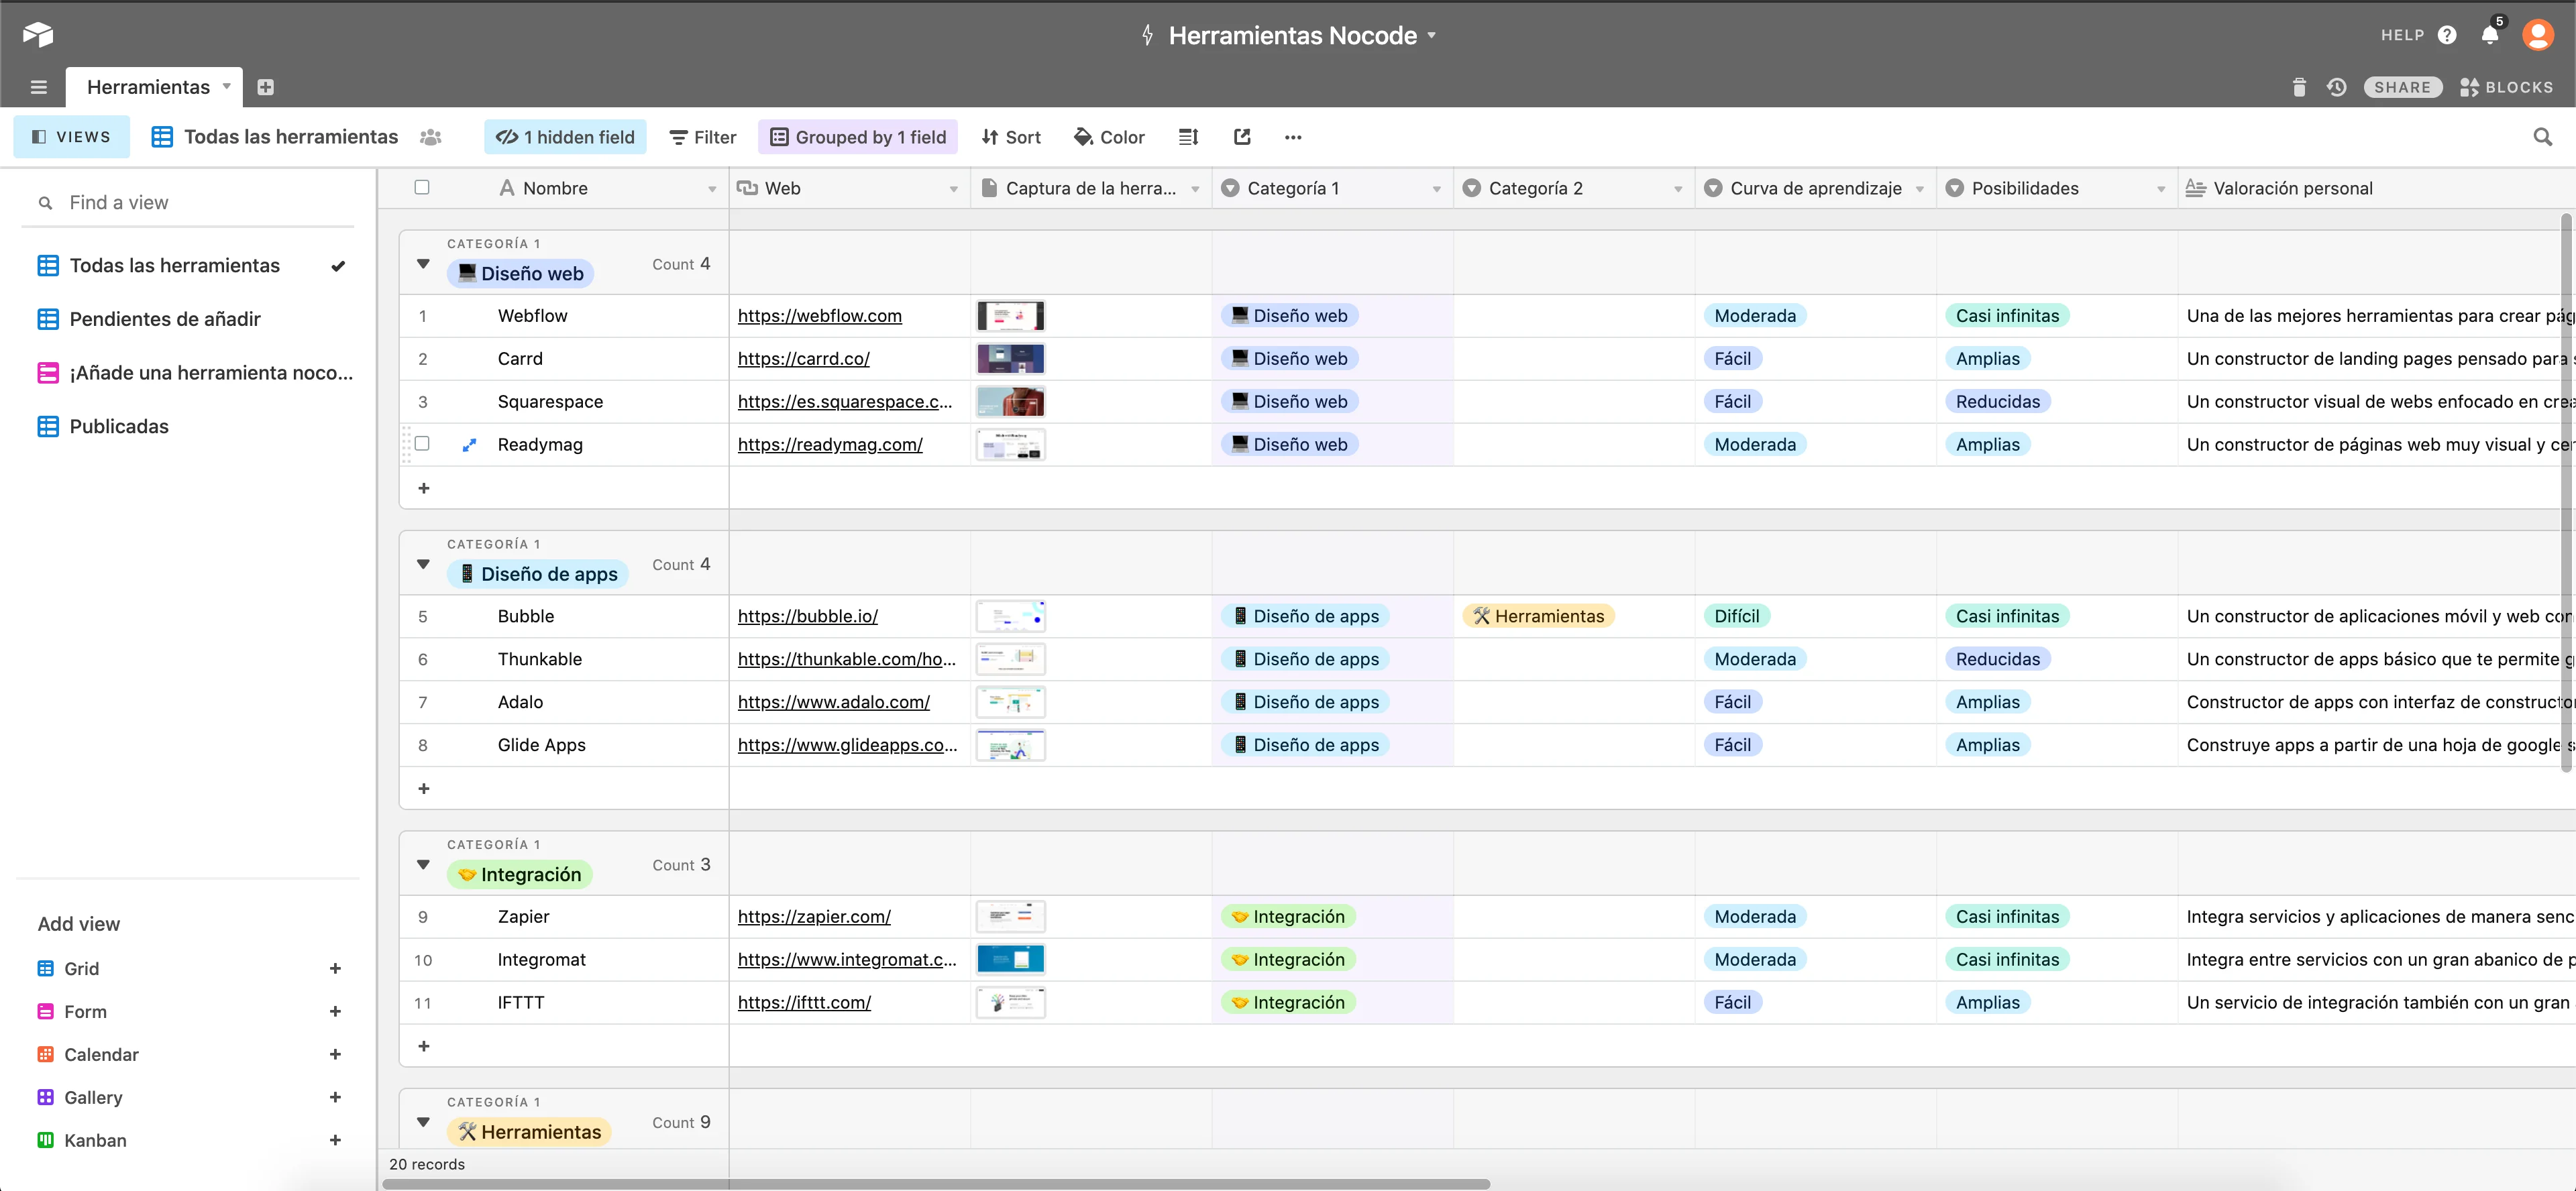Collapse the Integración group
The width and height of the screenshot is (2576, 1191).
pos(423,865)
